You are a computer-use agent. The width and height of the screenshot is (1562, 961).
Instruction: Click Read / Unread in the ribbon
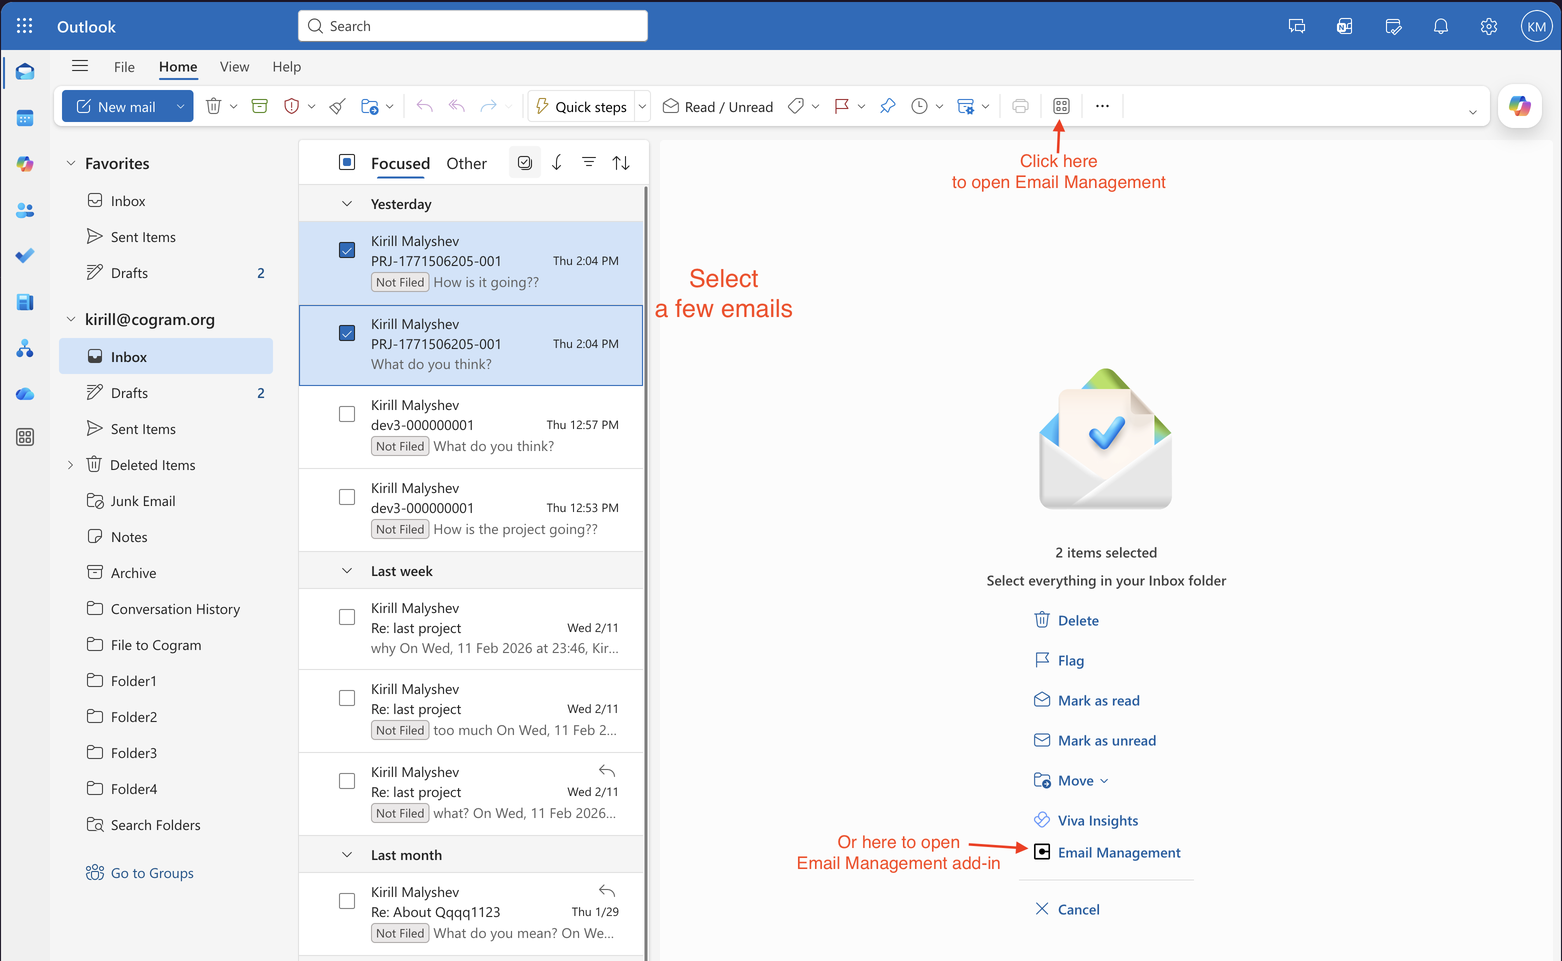click(x=718, y=106)
